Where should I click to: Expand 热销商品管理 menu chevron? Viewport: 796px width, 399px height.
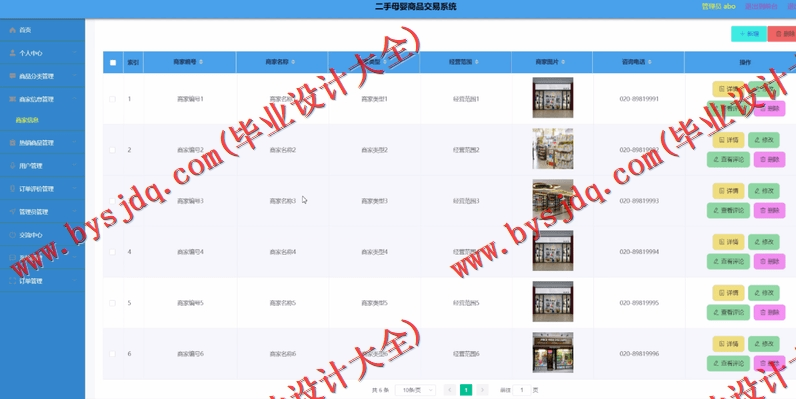click(75, 143)
